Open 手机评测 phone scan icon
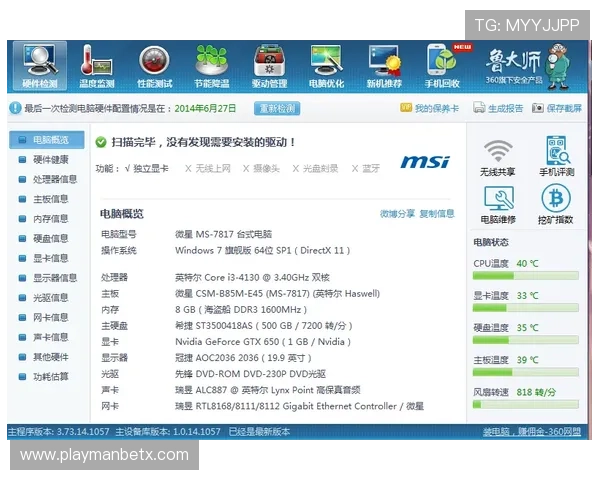 pos(557,156)
